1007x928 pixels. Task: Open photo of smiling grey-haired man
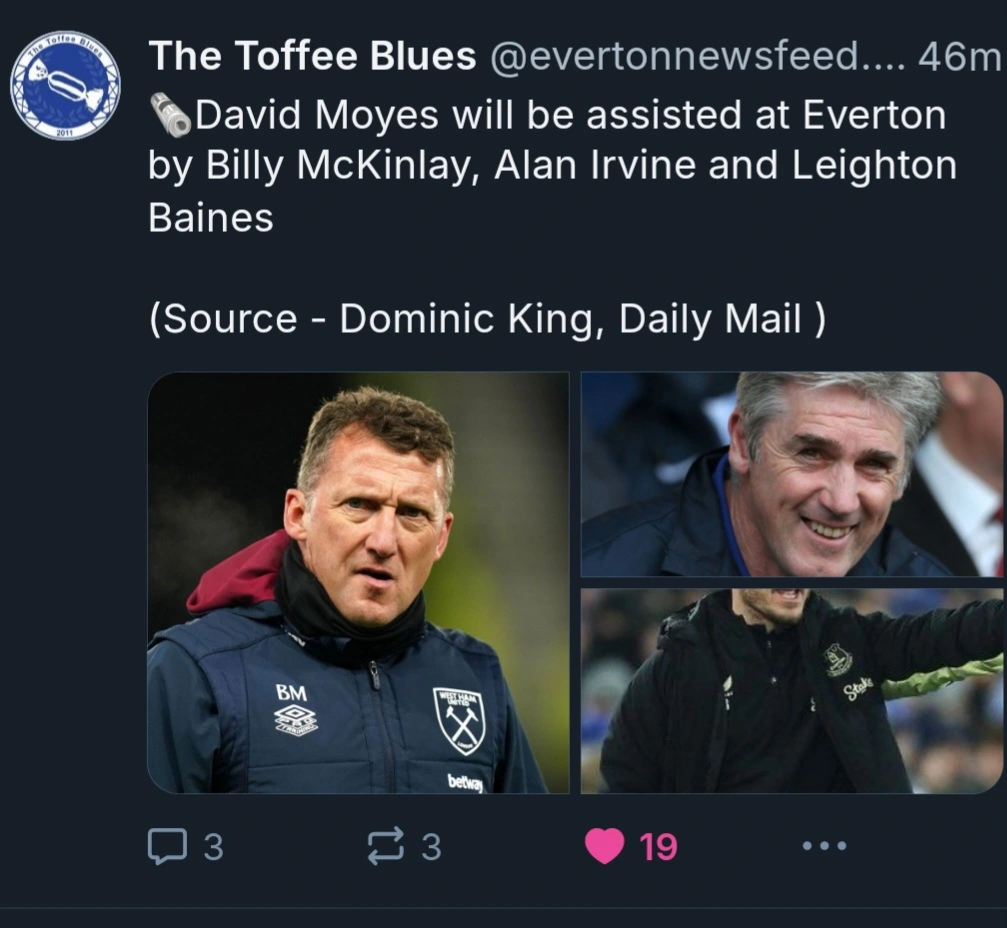[791, 474]
